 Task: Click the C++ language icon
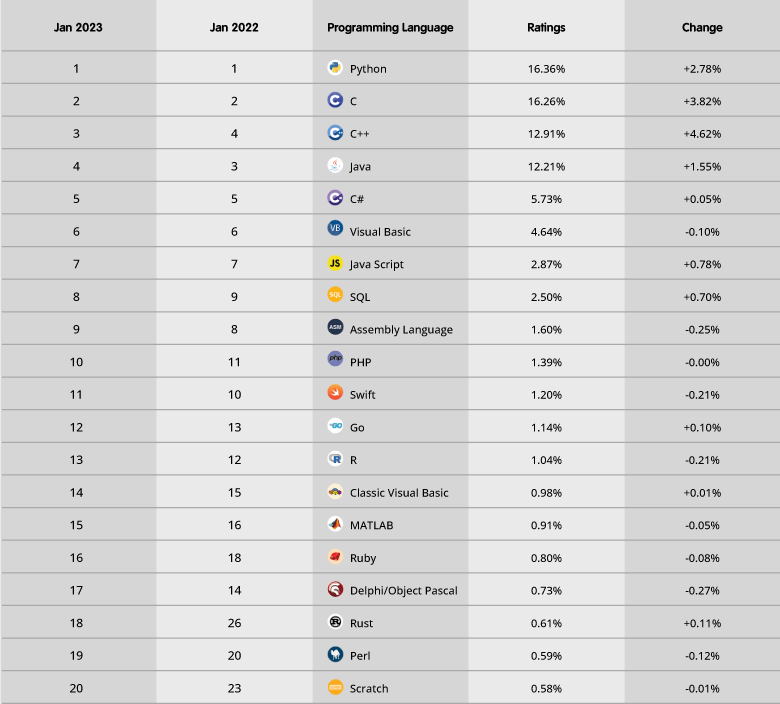pyautogui.click(x=335, y=133)
